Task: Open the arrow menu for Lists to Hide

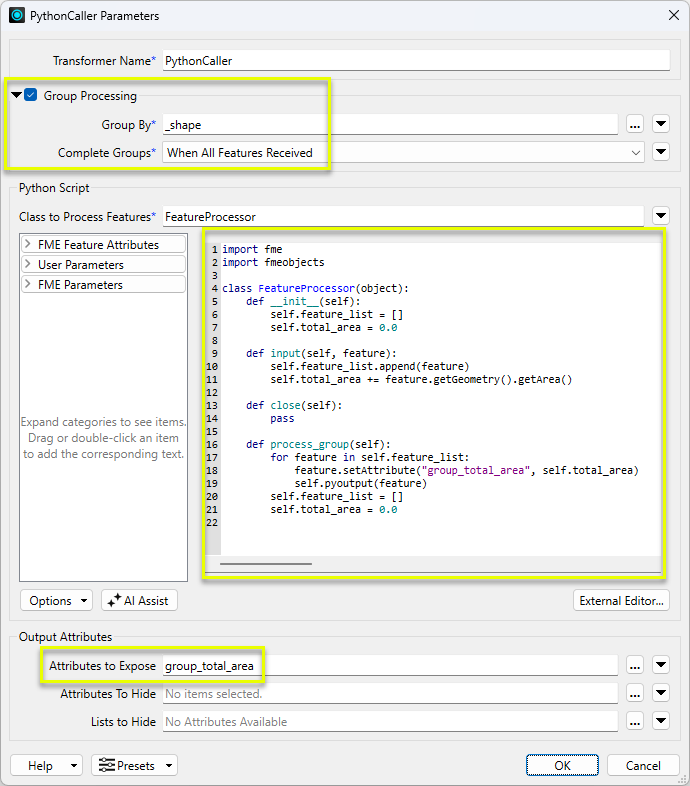Action: (661, 722)
